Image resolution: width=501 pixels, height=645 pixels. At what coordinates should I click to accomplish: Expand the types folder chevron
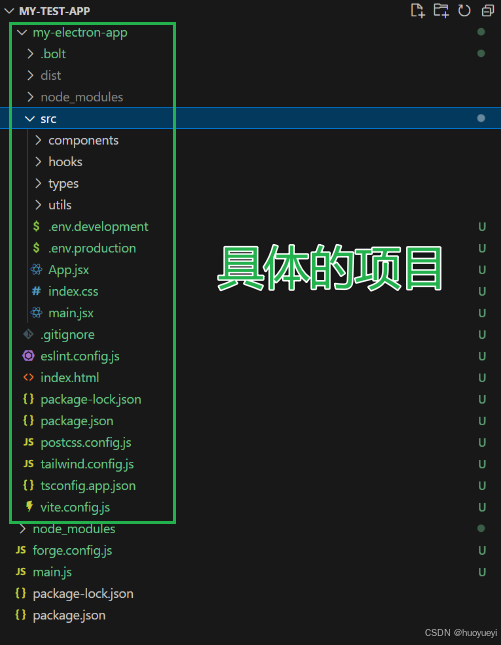(38, 183)
